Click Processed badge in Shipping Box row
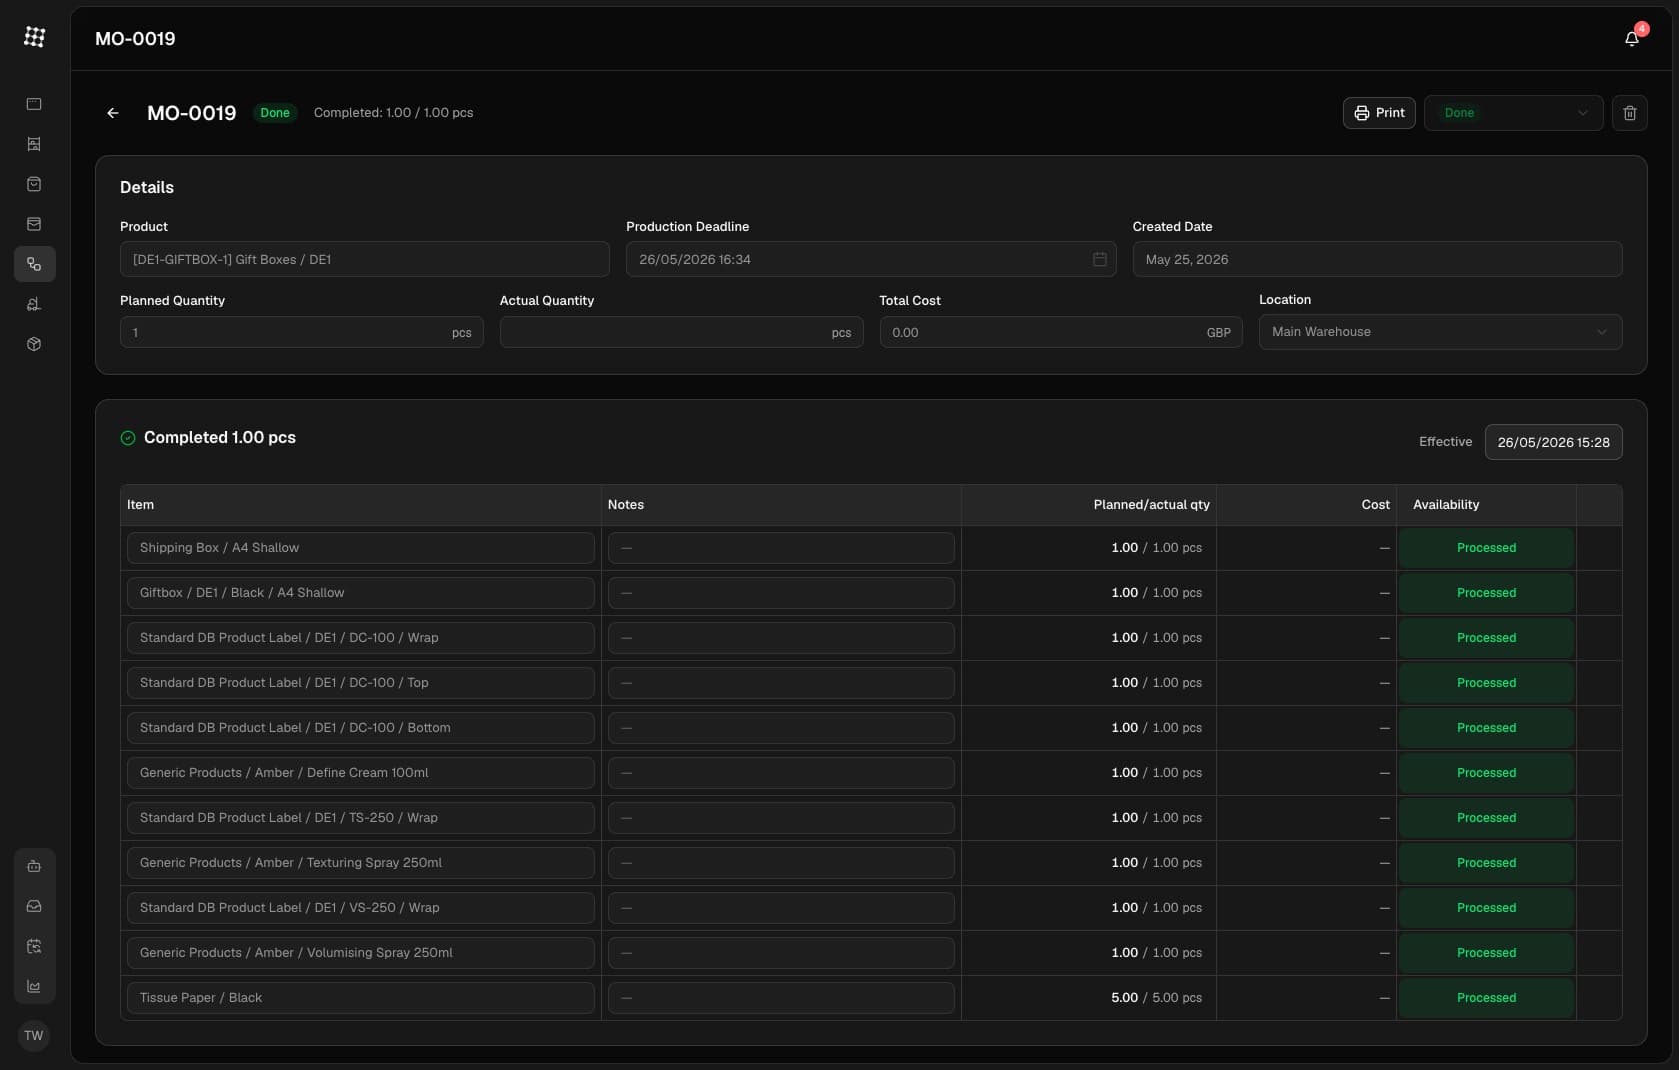The height and width of the screenshot is (1070, 1679). [x=1486, y=548]
